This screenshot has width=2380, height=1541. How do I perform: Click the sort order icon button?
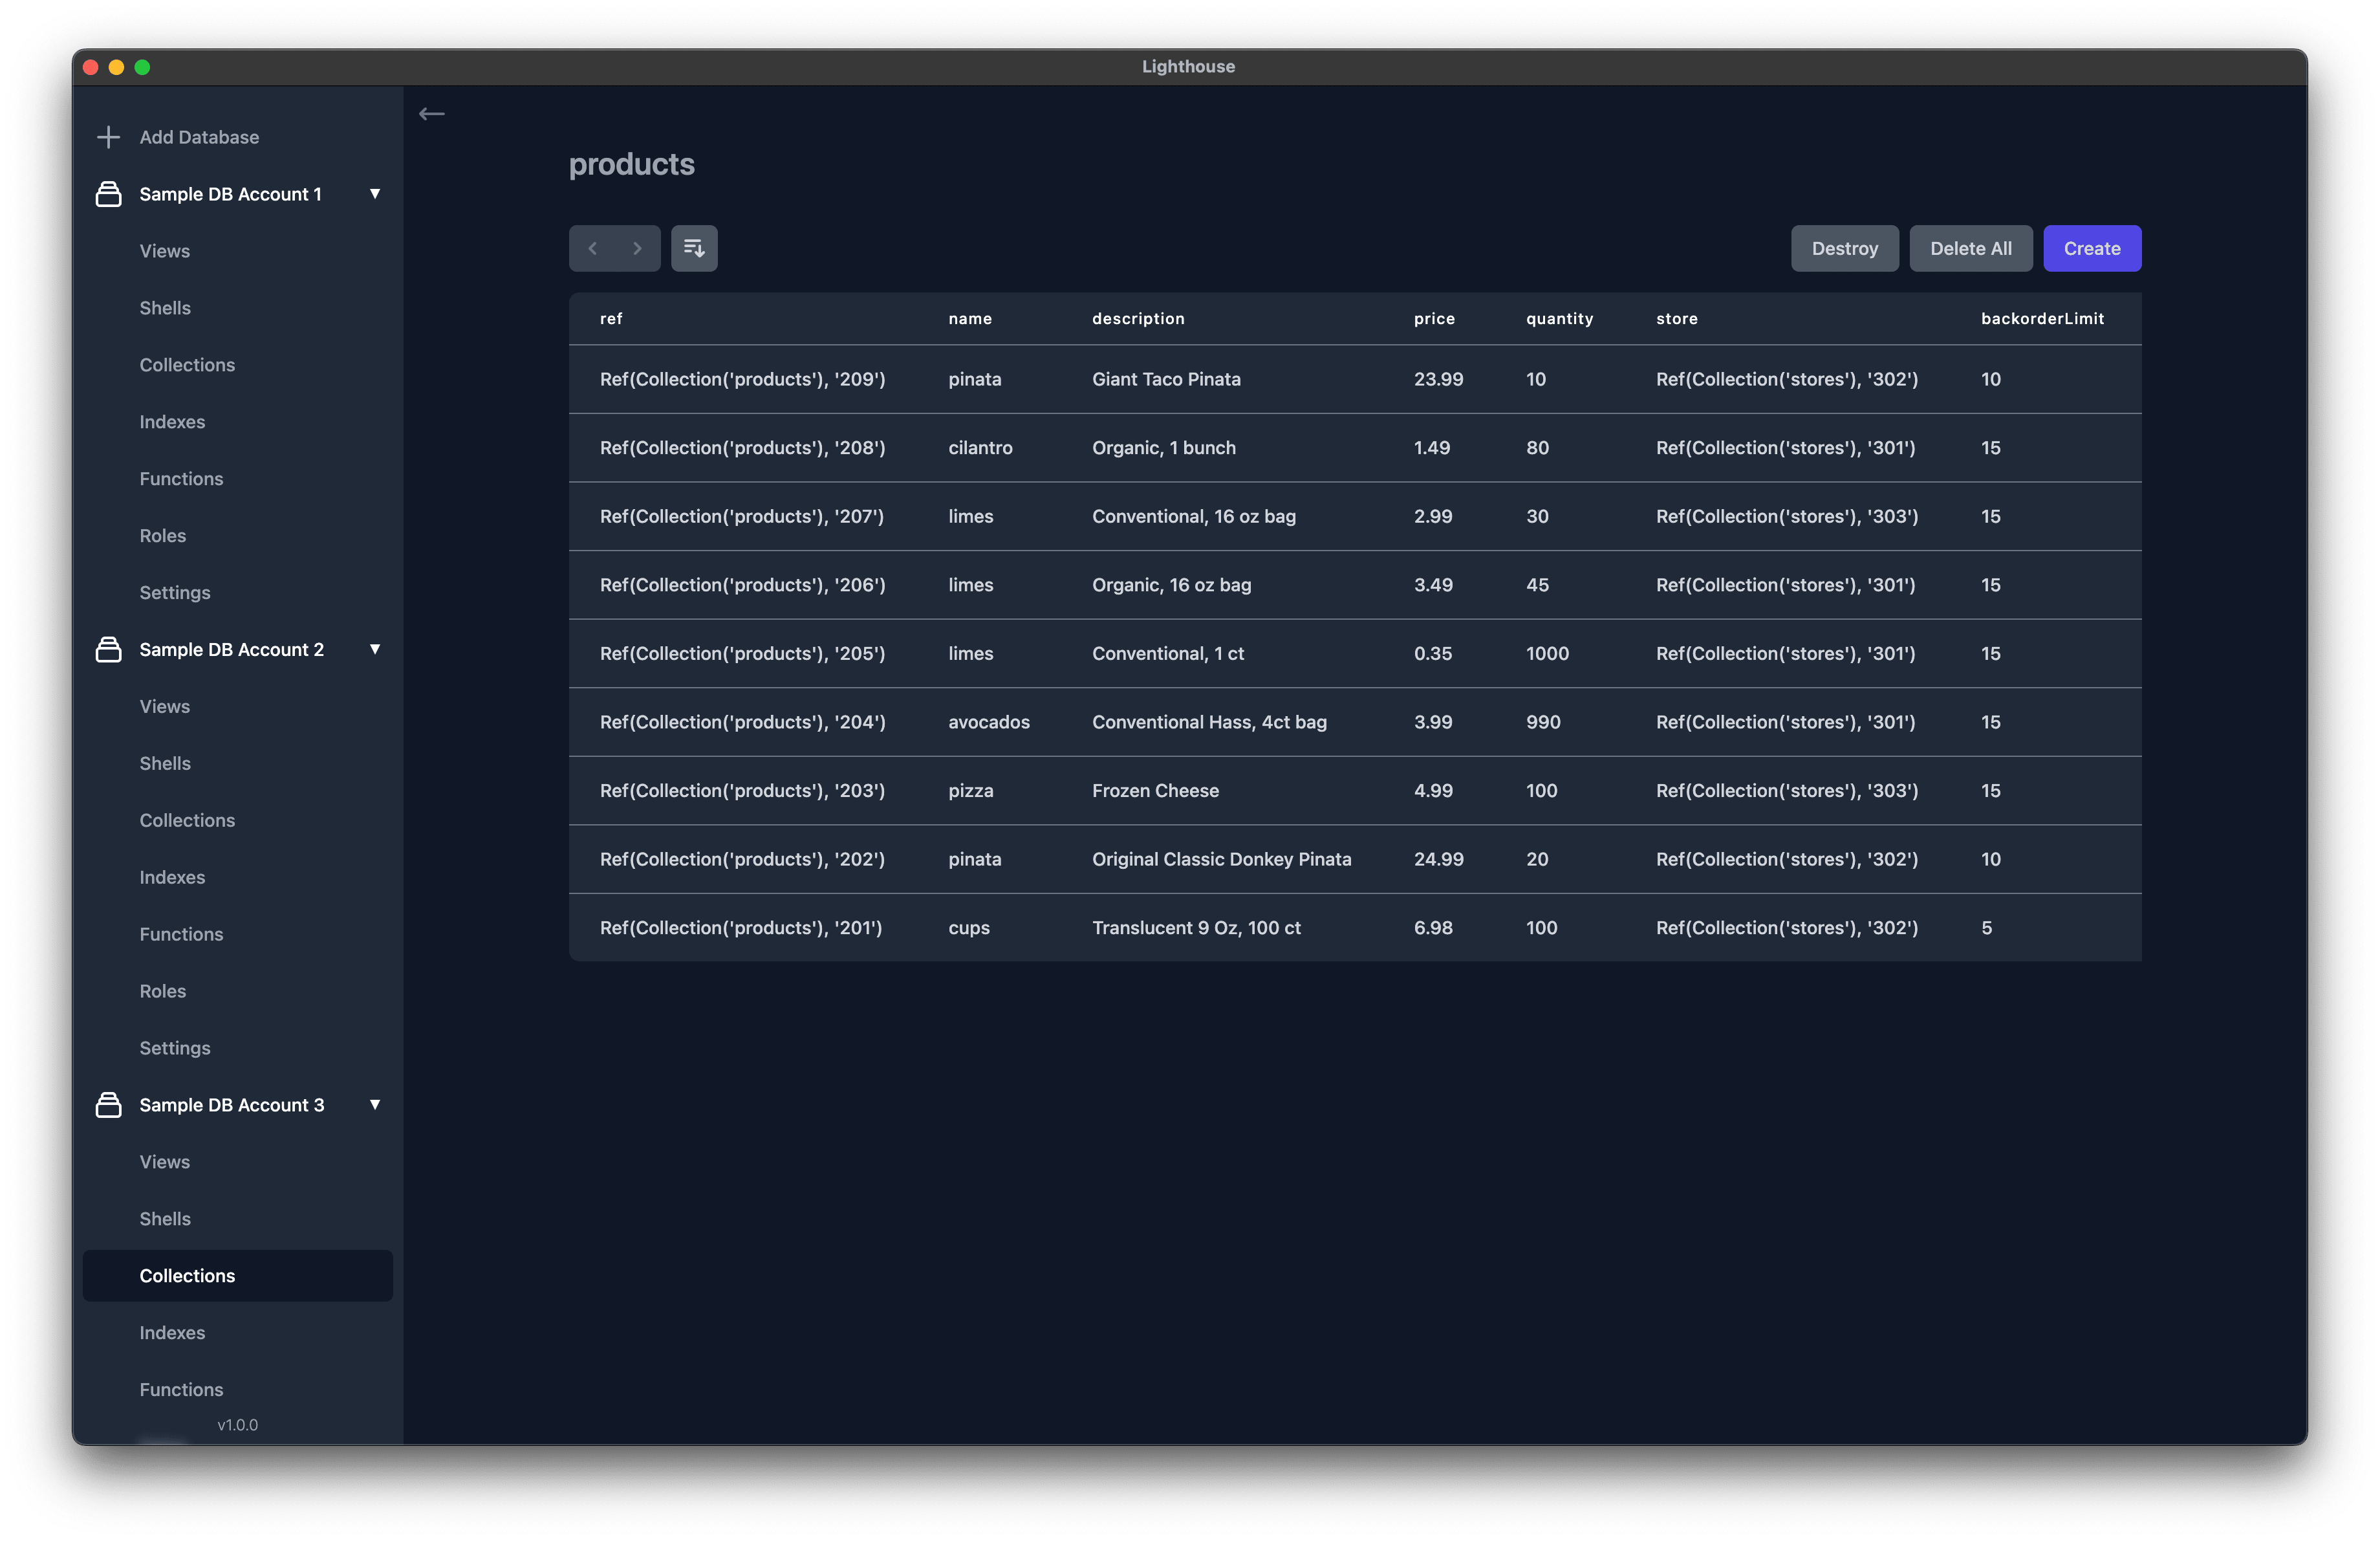[x=694, y=248]
